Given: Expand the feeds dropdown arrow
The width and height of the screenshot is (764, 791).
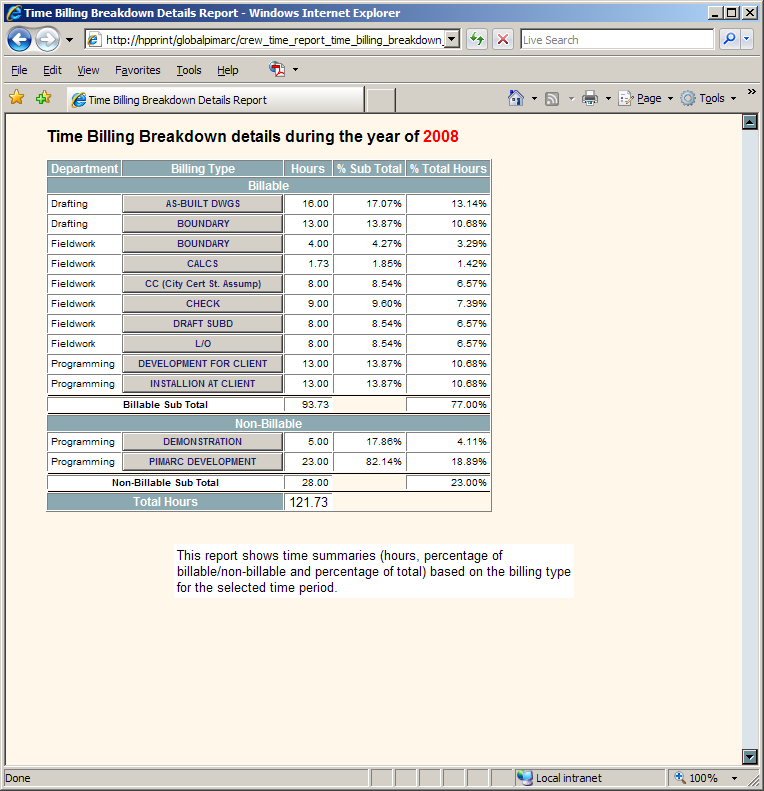Looking at the screenshot, I should click(572, 98).
